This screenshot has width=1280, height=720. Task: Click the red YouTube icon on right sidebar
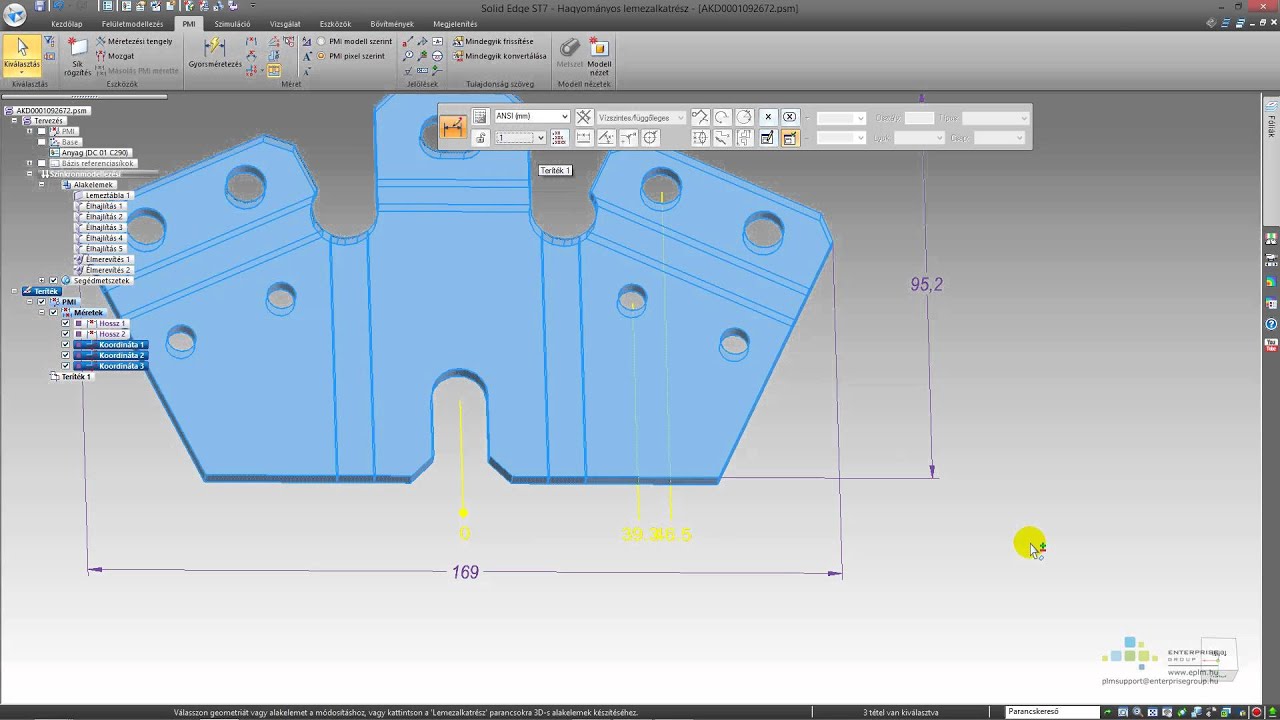point(1271,345)
